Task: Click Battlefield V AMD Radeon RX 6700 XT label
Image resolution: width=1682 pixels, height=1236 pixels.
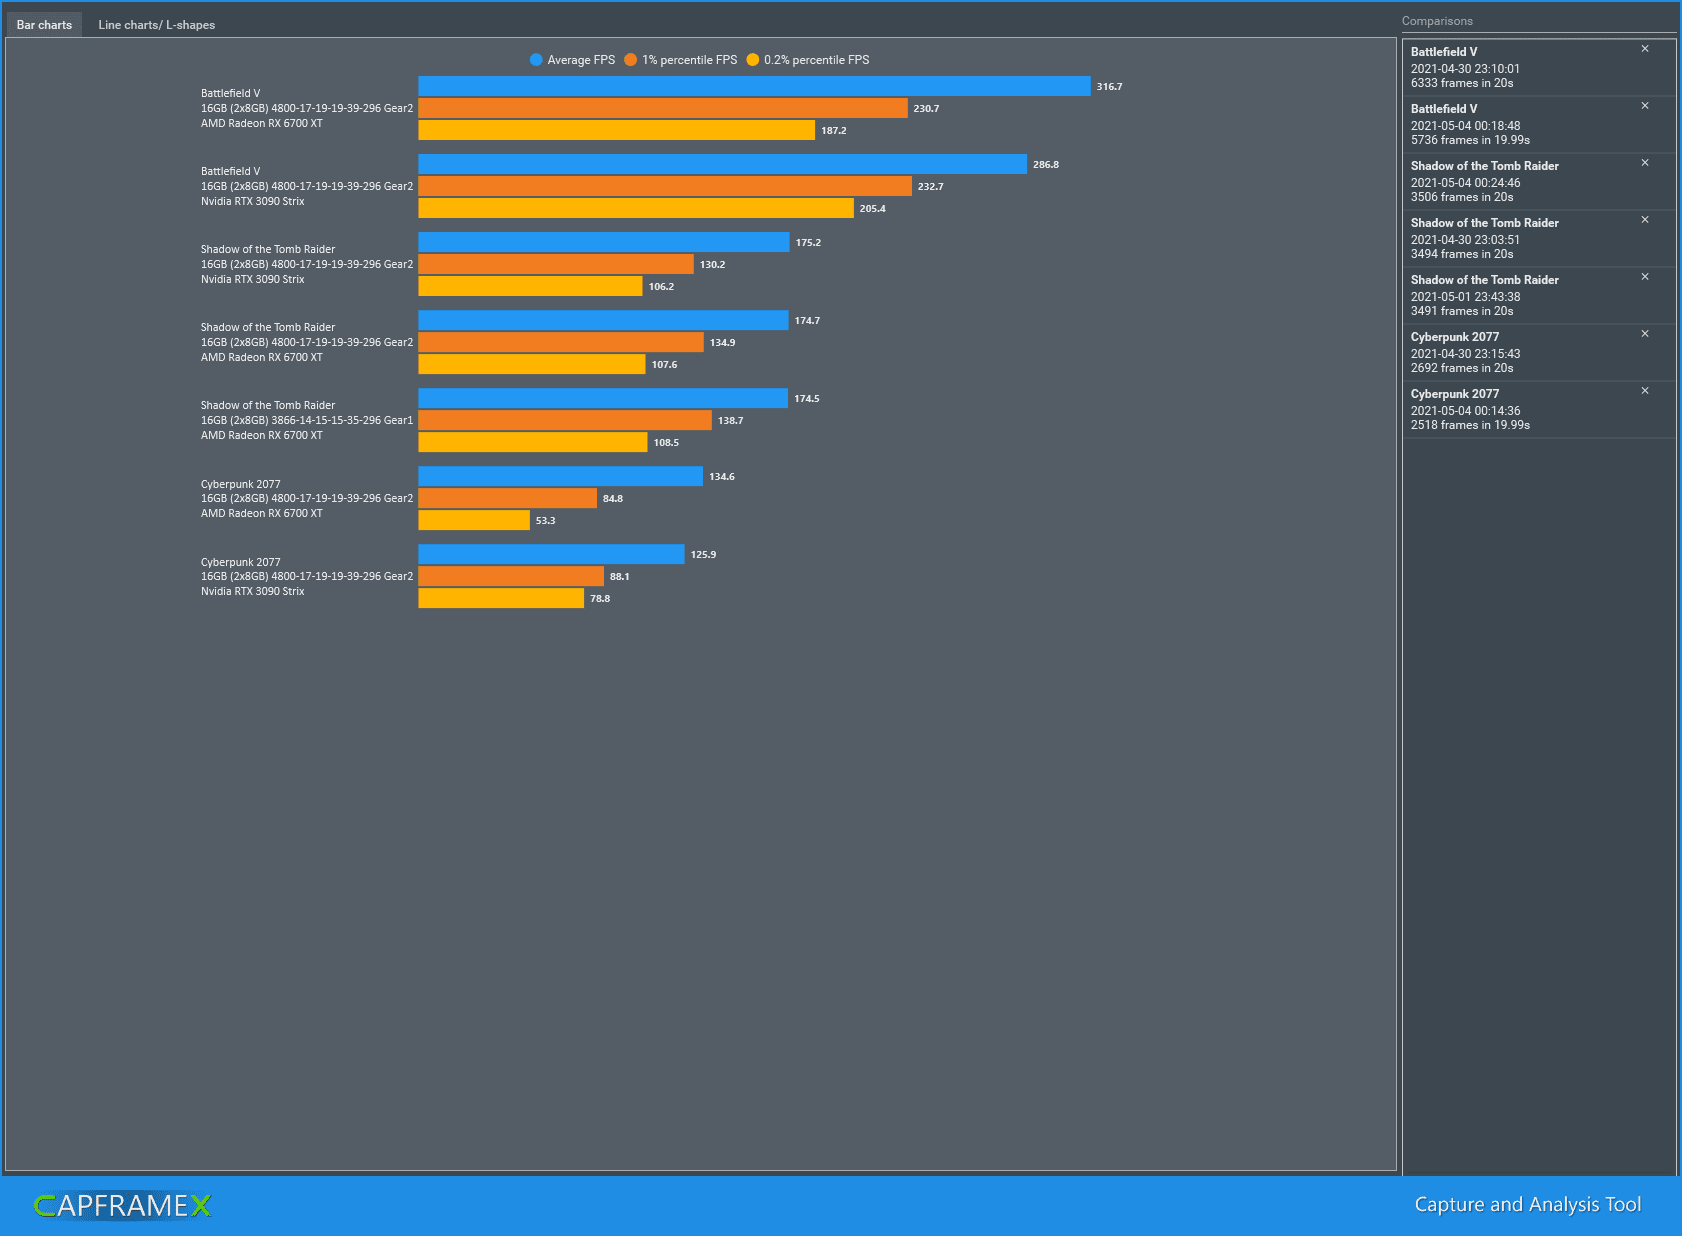Action: tap(307, 108)
